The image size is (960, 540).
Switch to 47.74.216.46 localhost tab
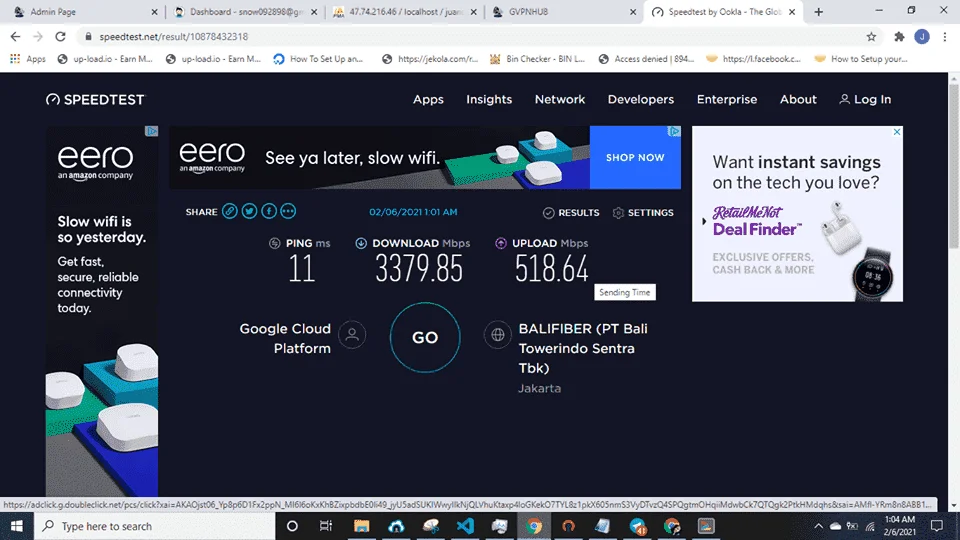pyautogui.click(x=404, y=12)
